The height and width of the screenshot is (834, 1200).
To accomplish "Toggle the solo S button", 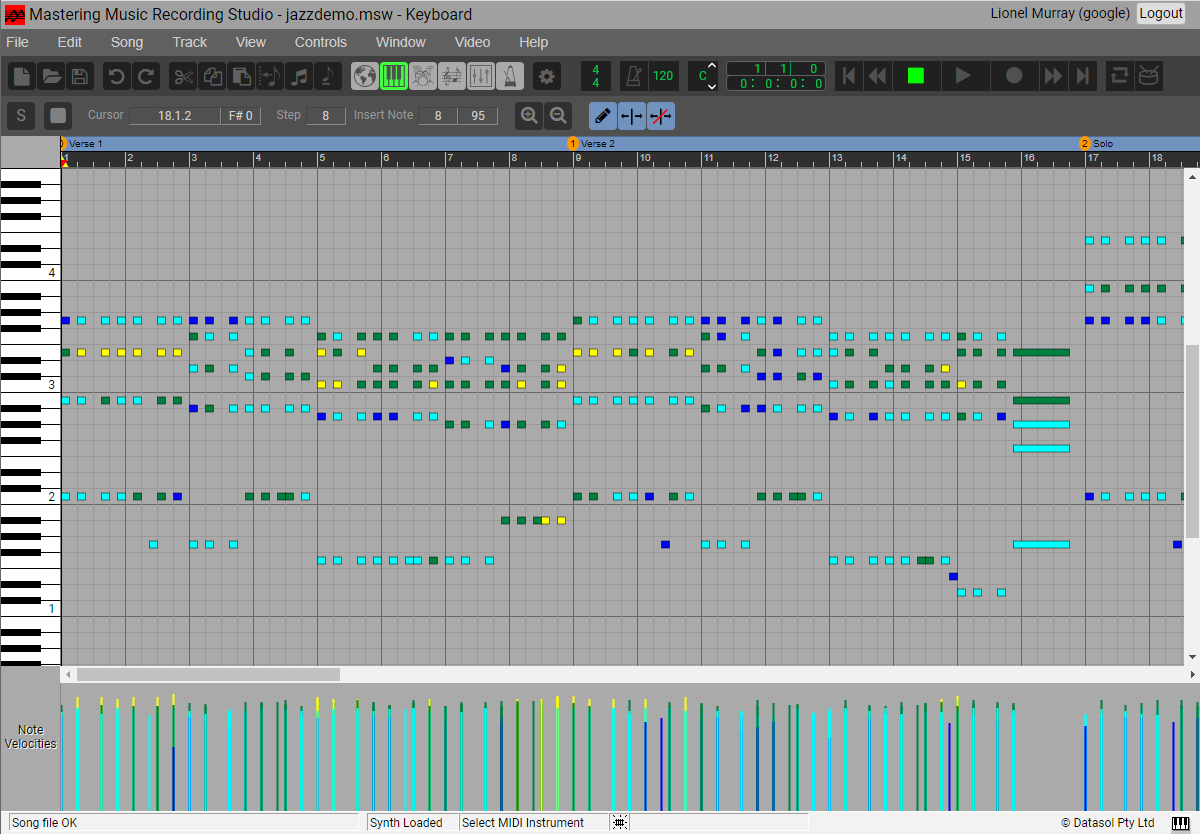I will pos(21,116).
